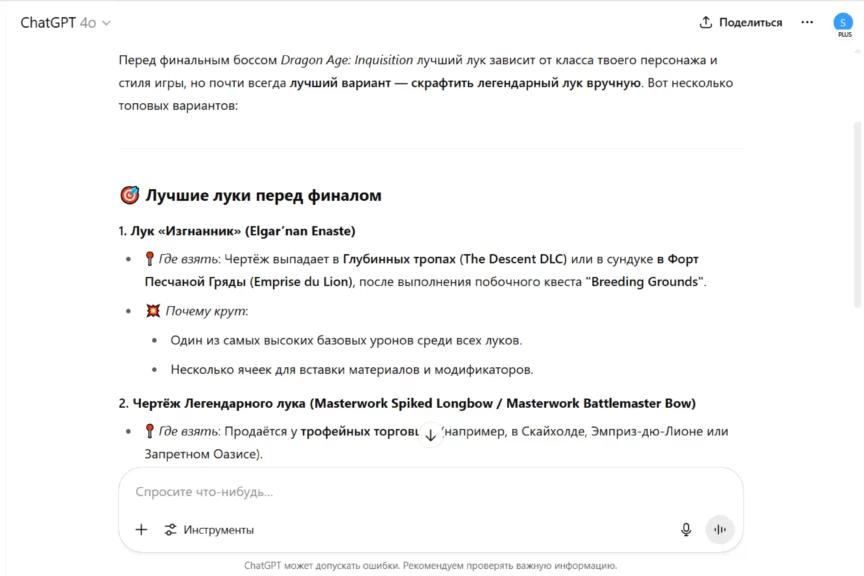Launch voice mode with the waveform icon
The width and height of the screenshot is (864, 576).
click(x=720, y=530)
